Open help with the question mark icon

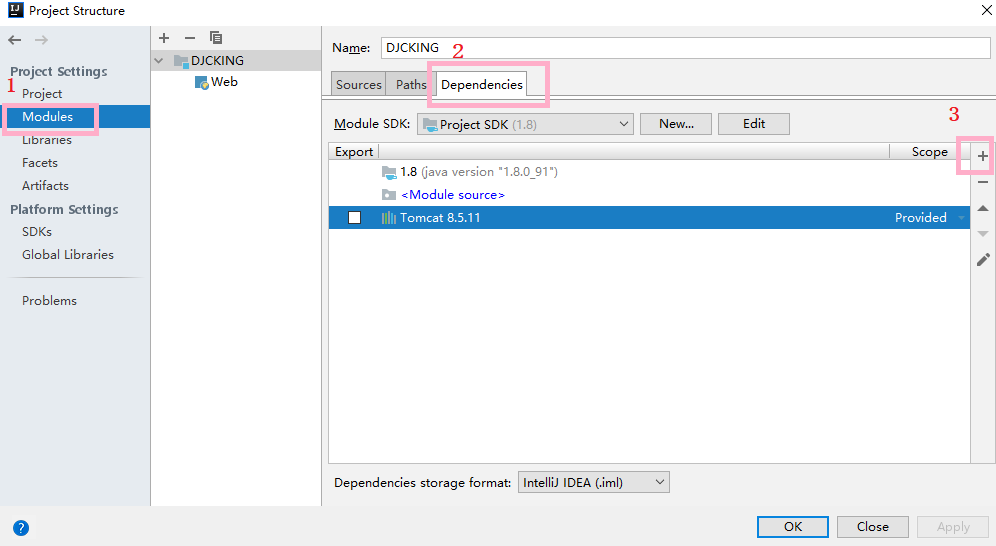[x=21, y=528]
